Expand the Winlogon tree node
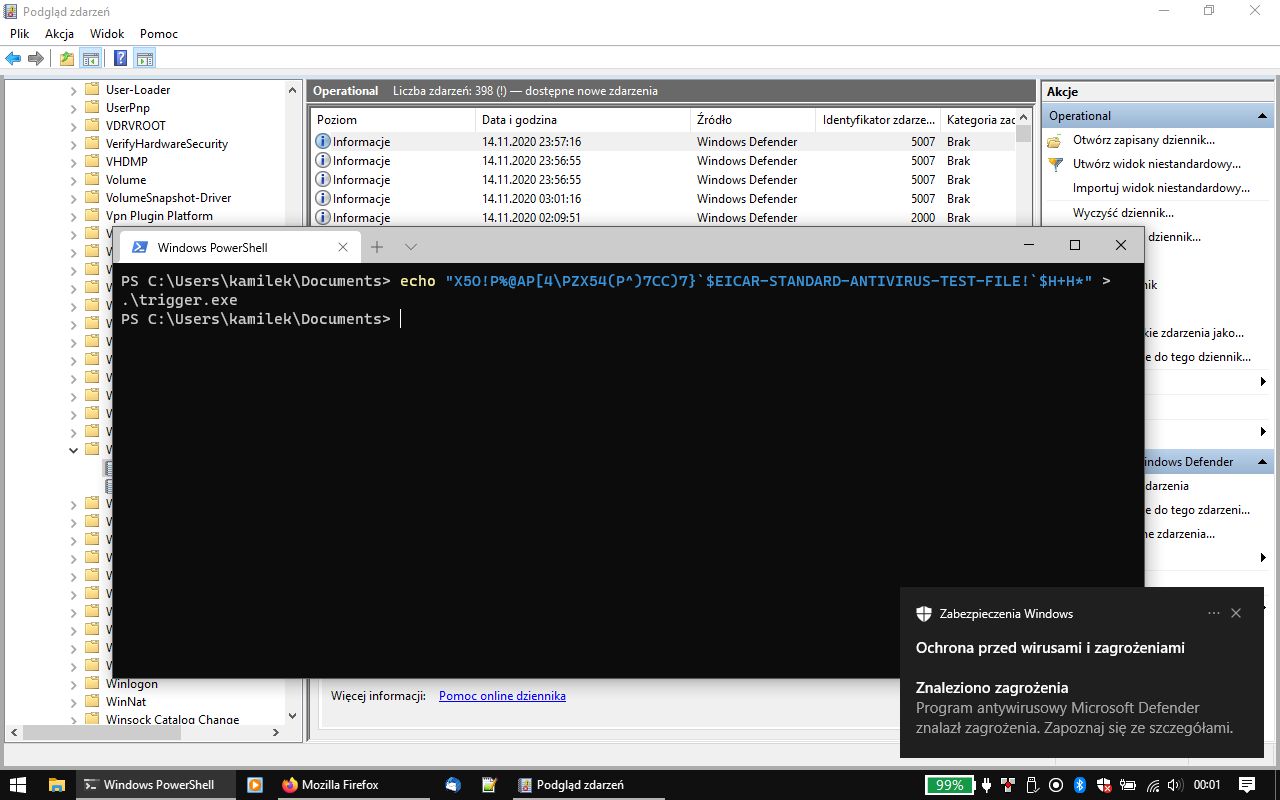This screenshot has width=1280, height=800. 74,684
